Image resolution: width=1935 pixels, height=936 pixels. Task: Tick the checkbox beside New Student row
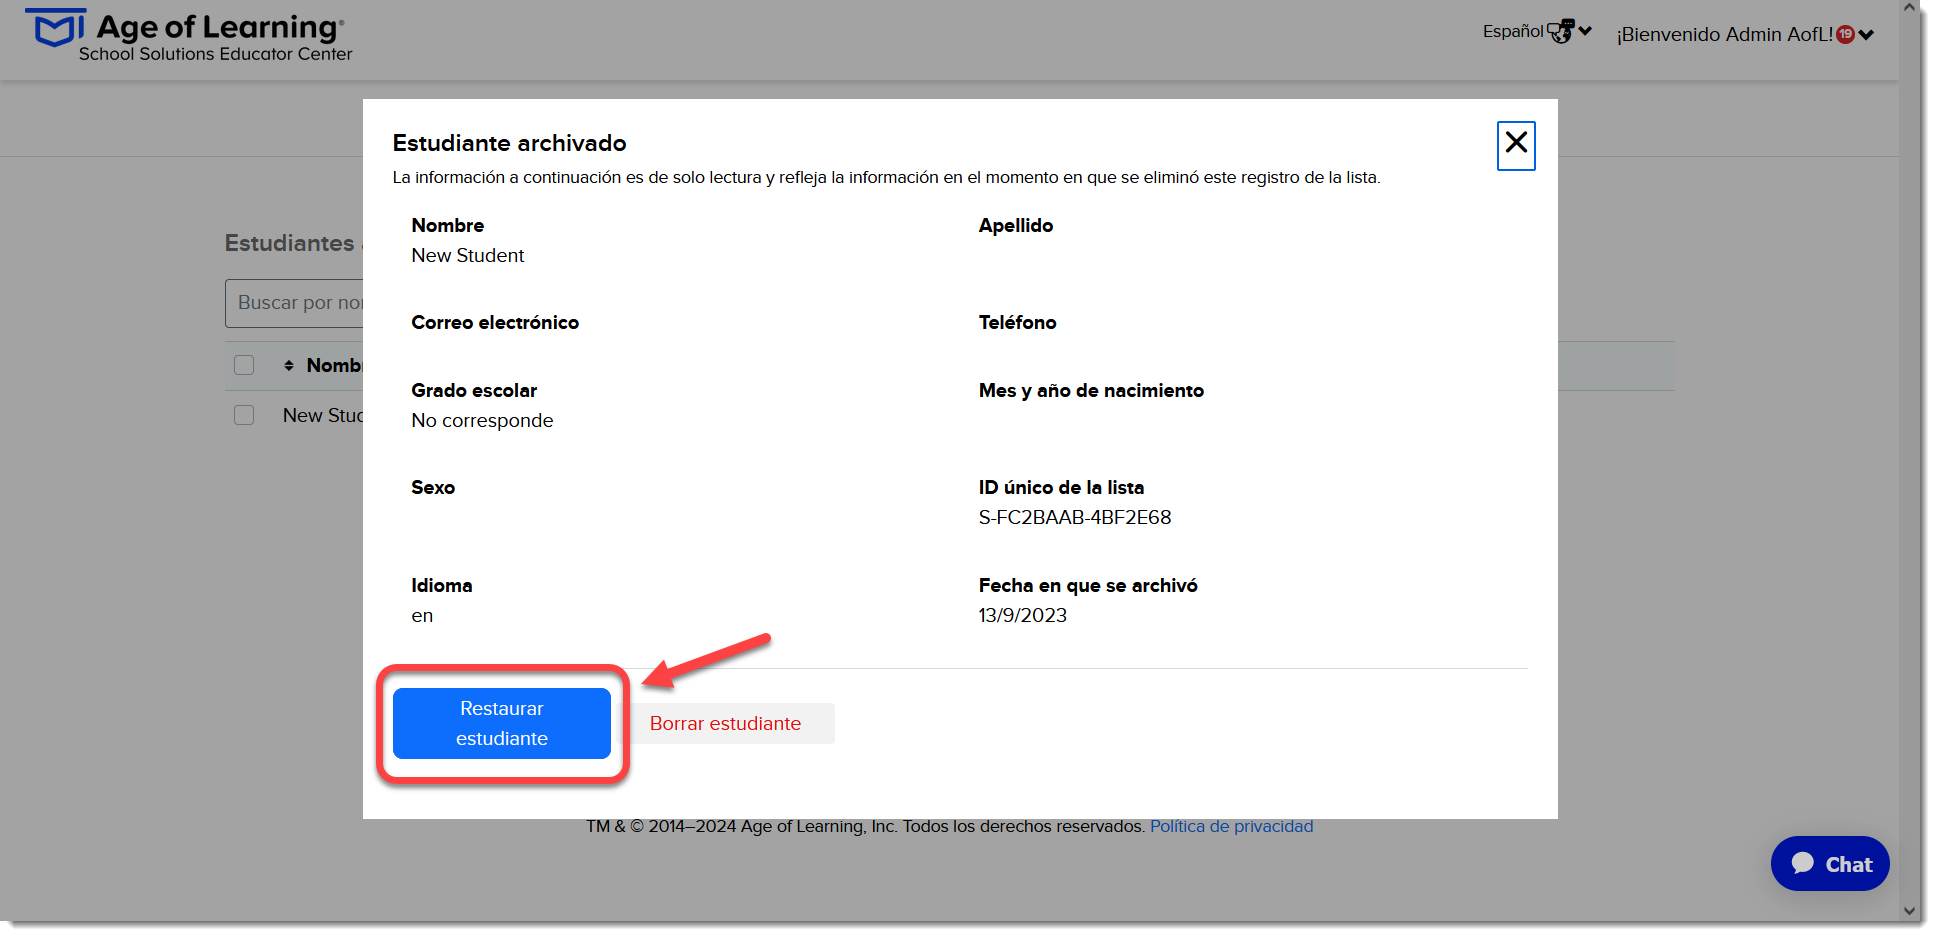[x=244, y=415]
